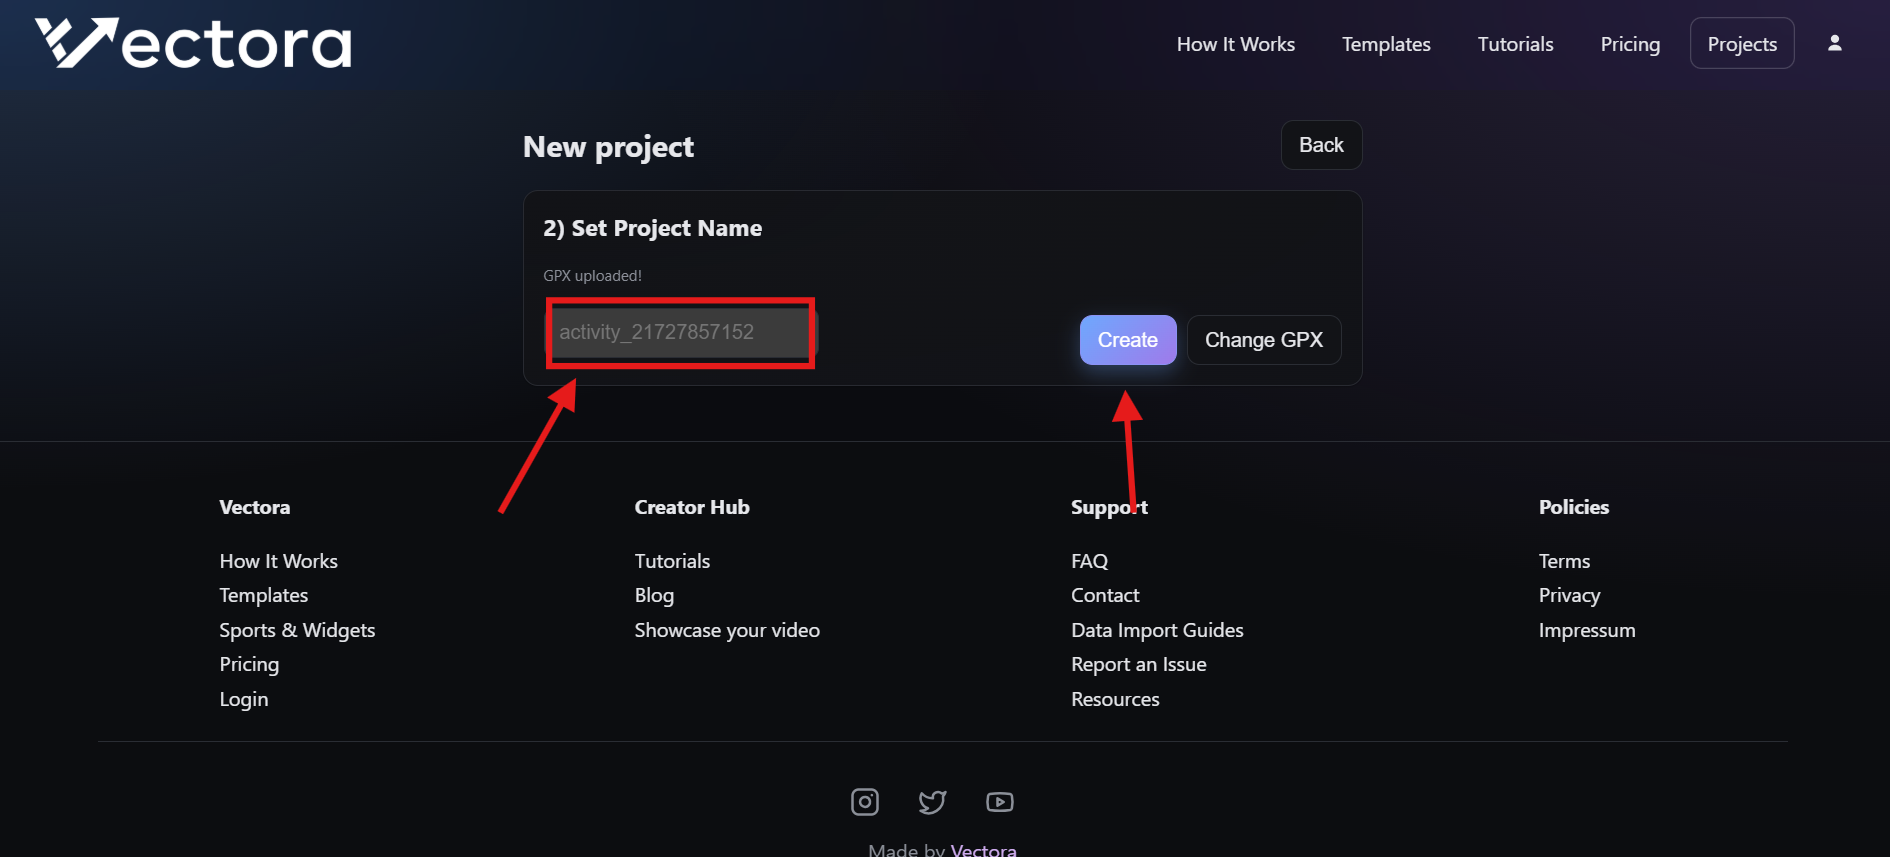Open the Sports & Widgets footer link
Screen dimensions: 1890x857
pyautogui.click(x=297, y=630)
